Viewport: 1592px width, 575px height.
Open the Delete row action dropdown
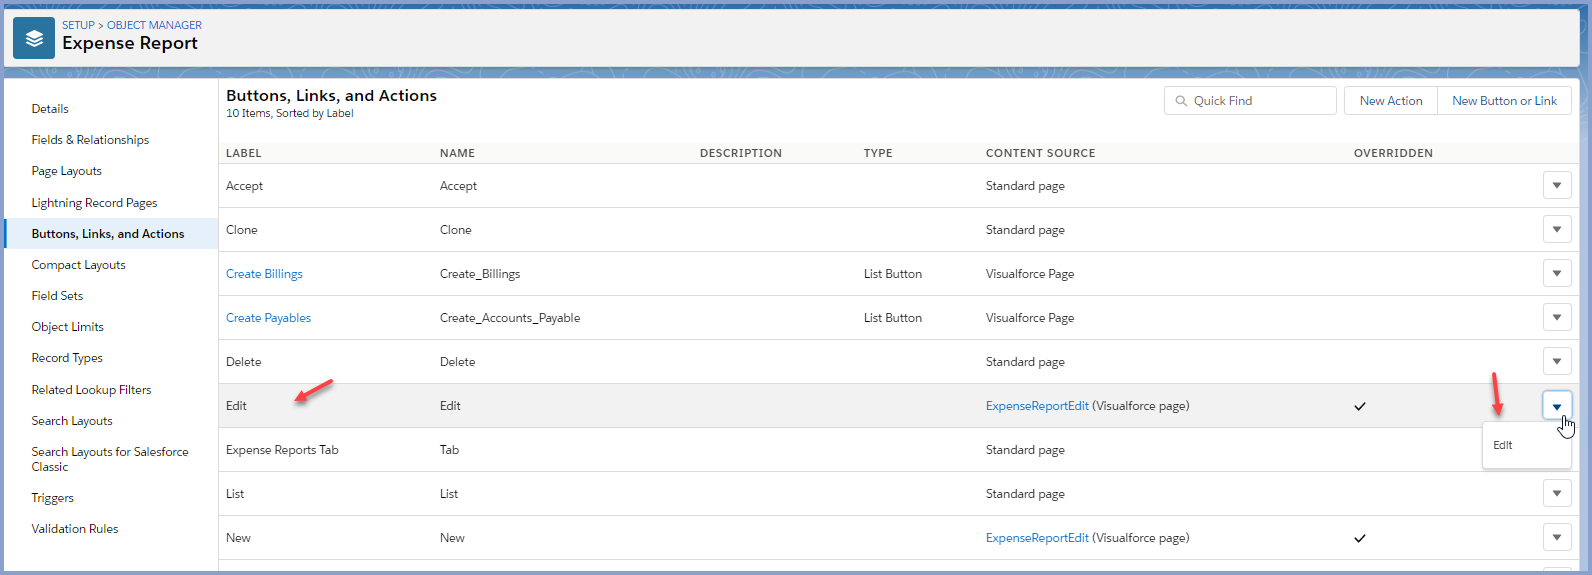tap(1557, 362)
